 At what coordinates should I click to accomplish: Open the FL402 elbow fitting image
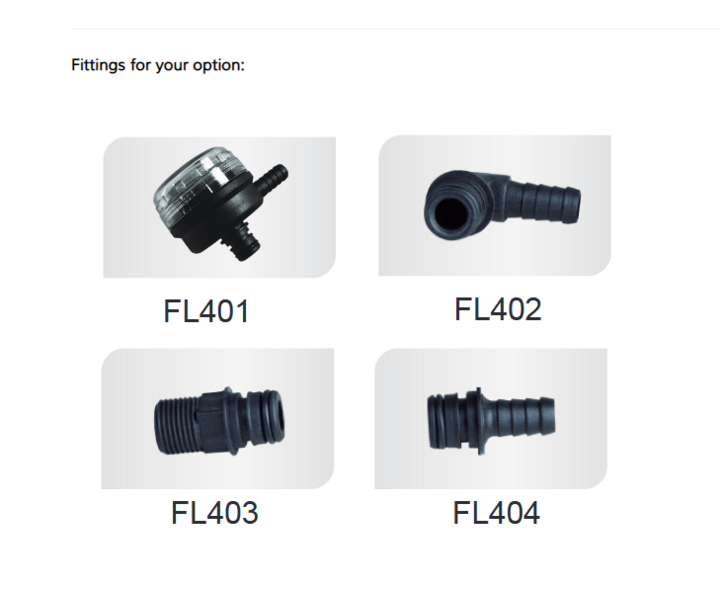click(495, 205)
